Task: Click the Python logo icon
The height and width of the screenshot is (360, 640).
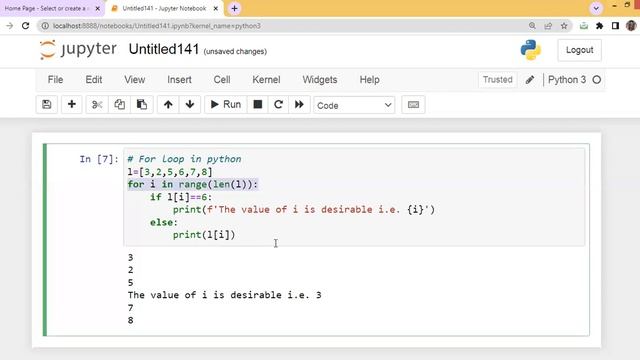Action: point(531,50)
